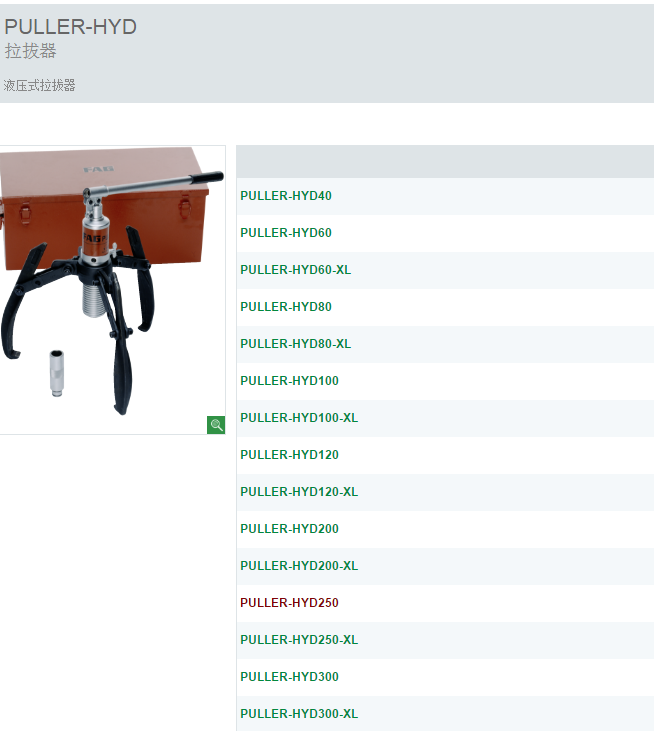This screenshot has width=654, height=731.
Task: Open the PULLER-HYD100 product link
Action: point(289,381)
